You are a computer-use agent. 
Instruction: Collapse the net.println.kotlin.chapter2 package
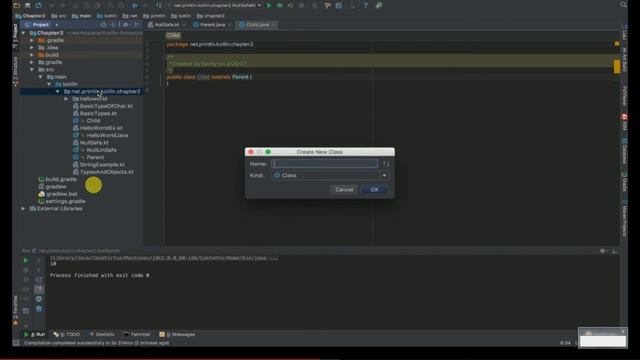(58, 91)
